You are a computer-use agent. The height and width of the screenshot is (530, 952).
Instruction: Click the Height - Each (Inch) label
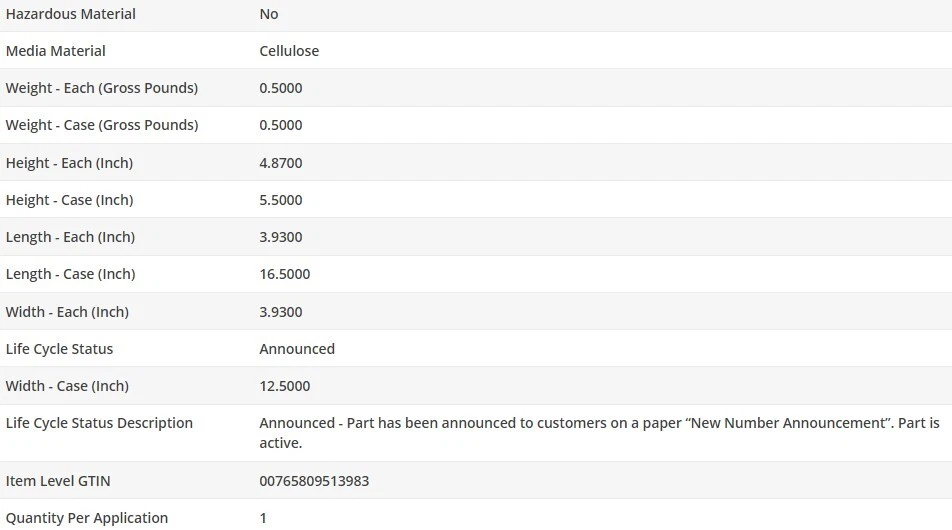(69, 163)
